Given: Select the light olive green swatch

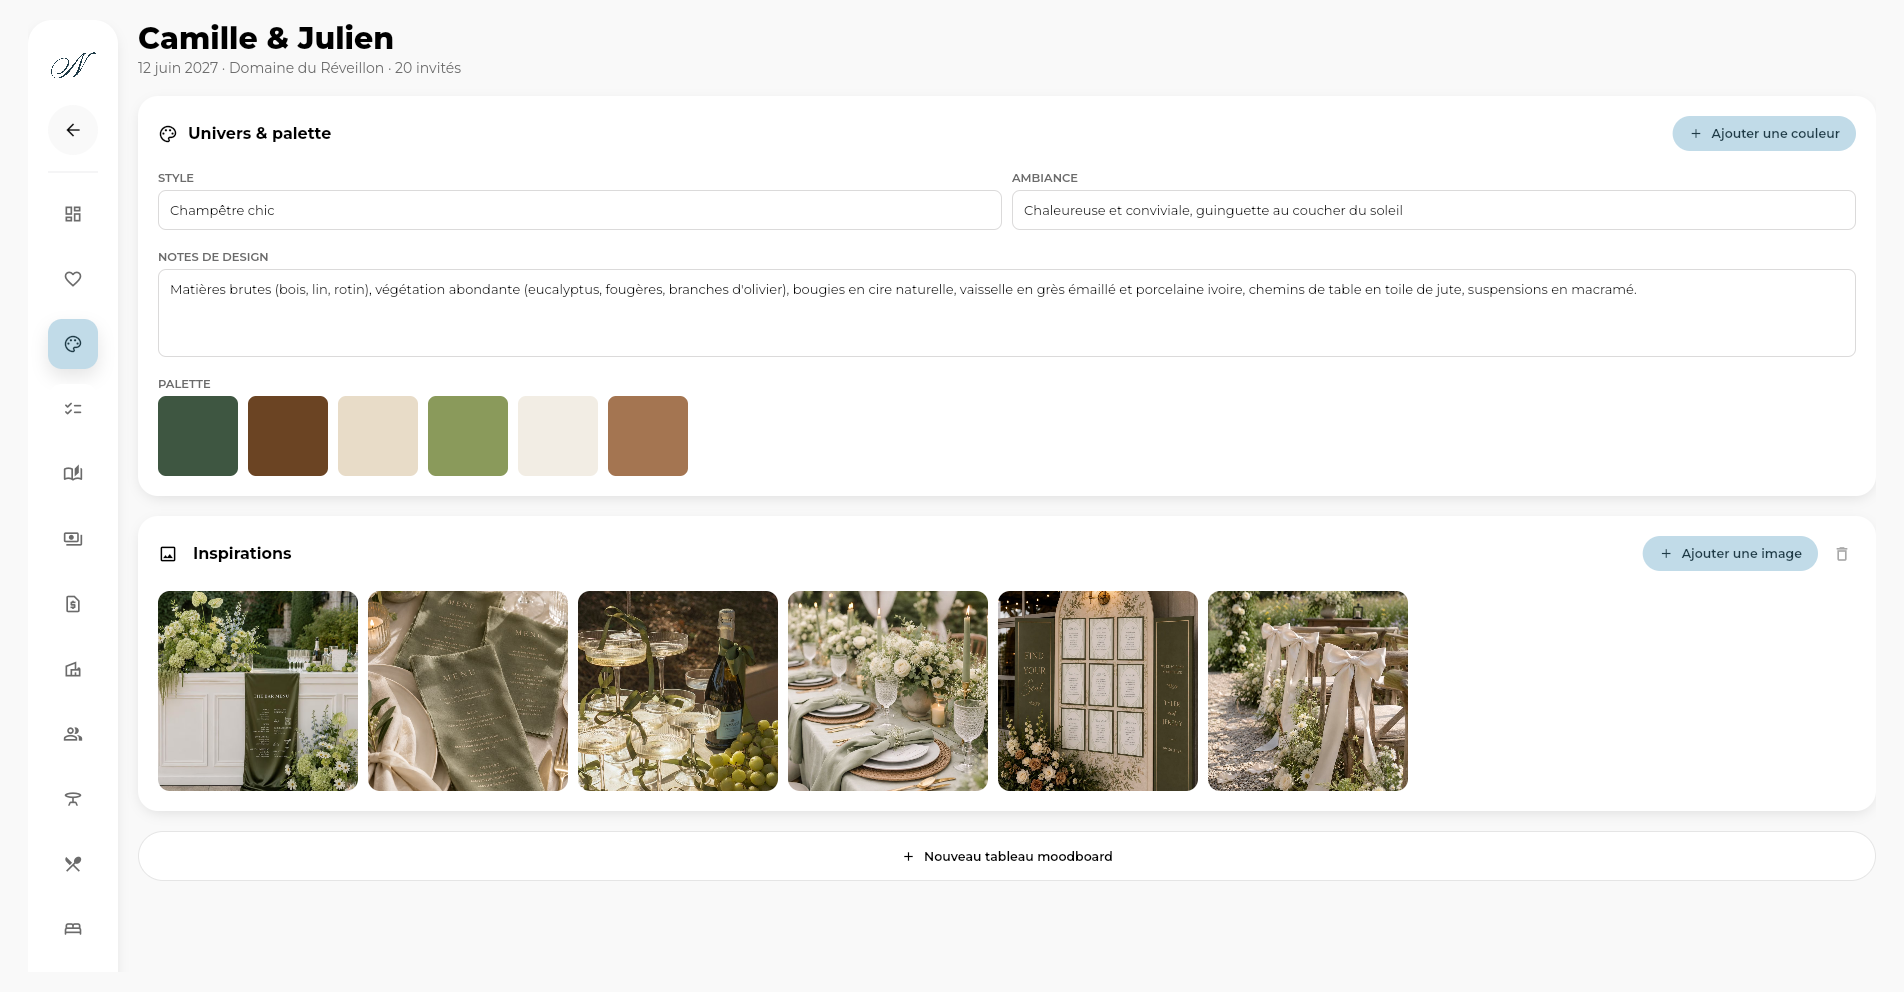Looking at the screenshot, I should (468, 436).
